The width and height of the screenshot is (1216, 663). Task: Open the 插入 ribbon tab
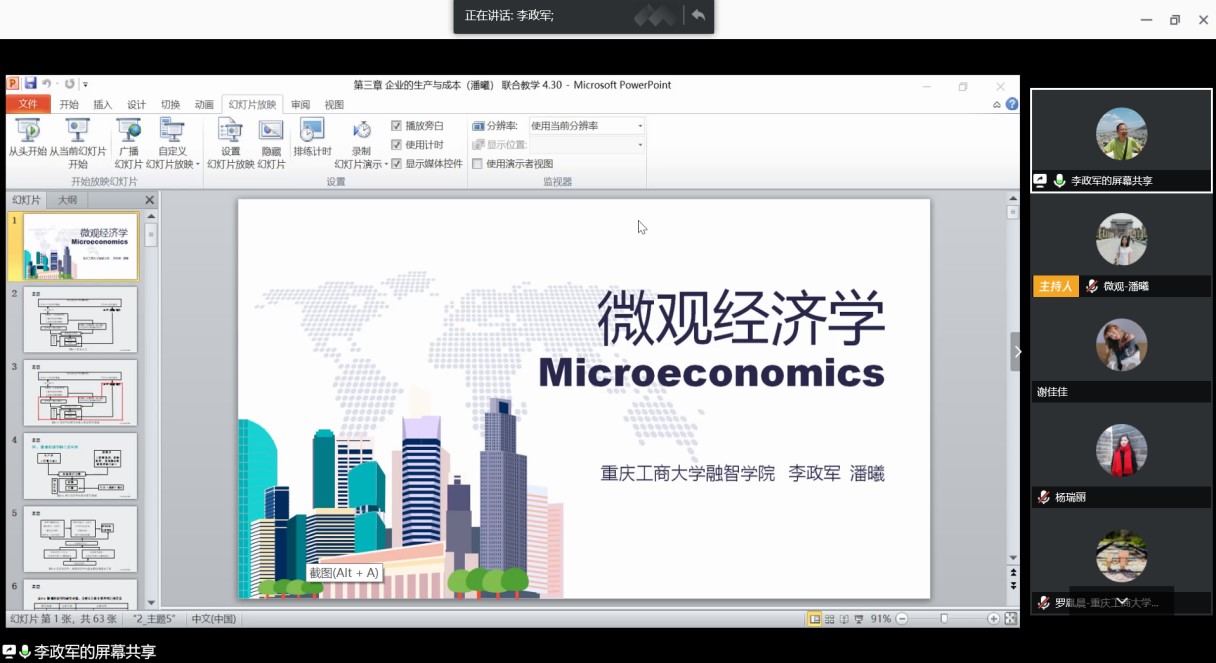(x=103, y=105)
